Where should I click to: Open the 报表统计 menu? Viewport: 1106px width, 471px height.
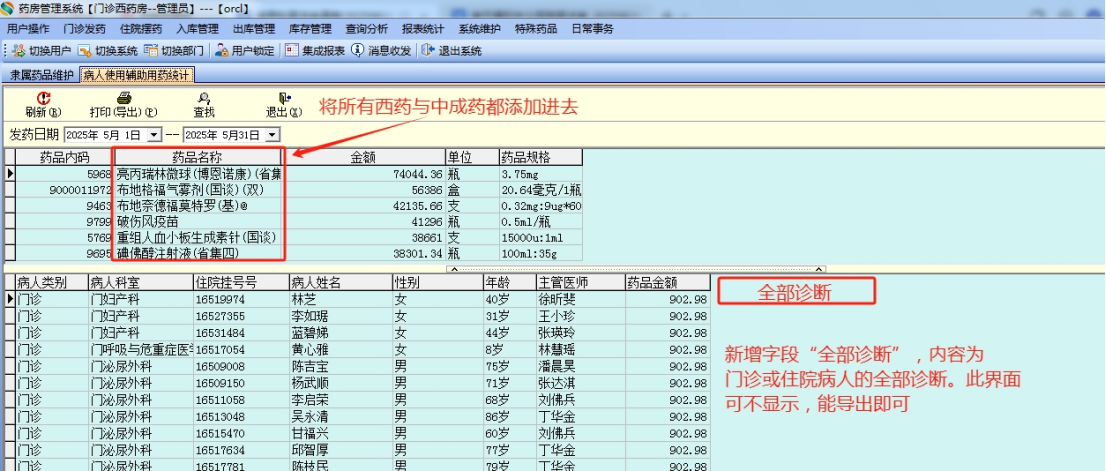(423, 29)
